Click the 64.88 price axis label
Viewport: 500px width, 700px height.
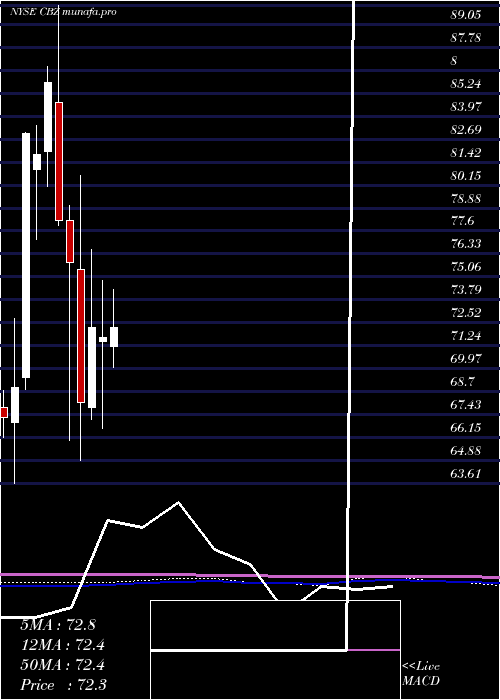(466, 450)
